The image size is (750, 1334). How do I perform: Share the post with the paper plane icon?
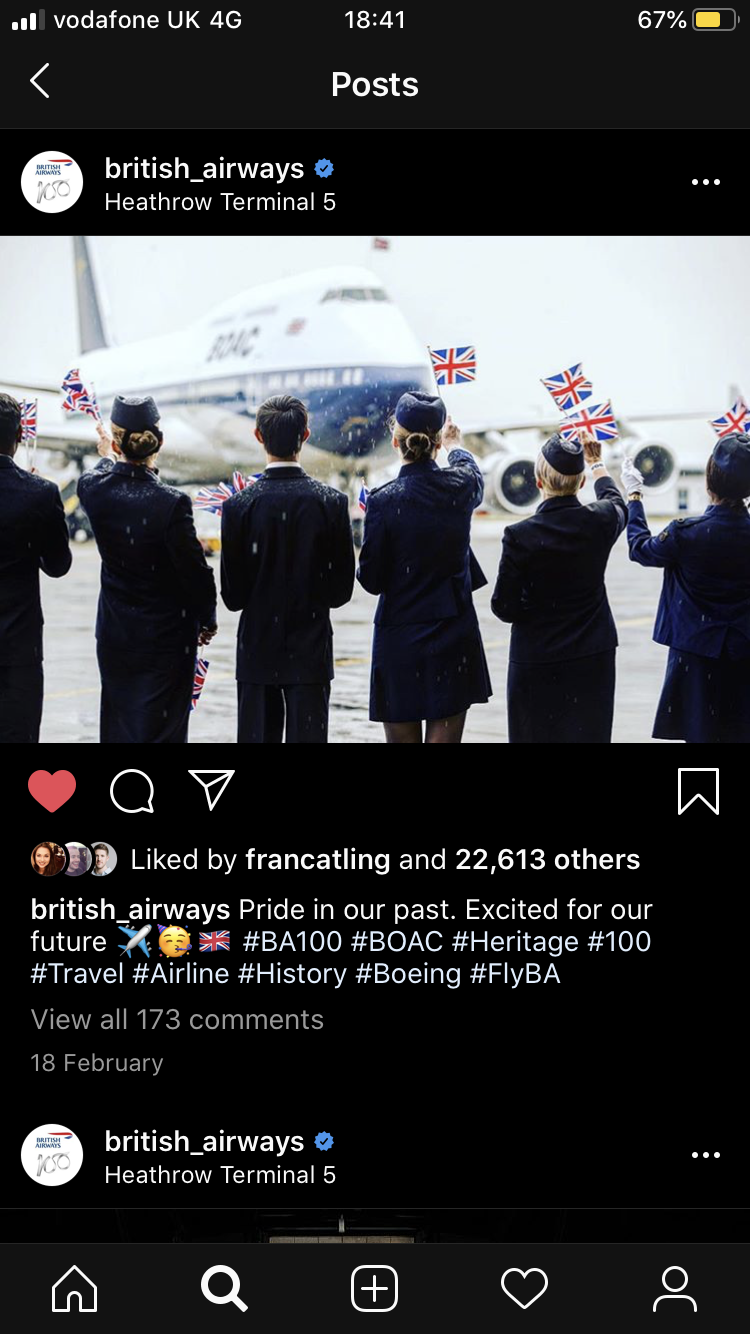tap(212, 790)
